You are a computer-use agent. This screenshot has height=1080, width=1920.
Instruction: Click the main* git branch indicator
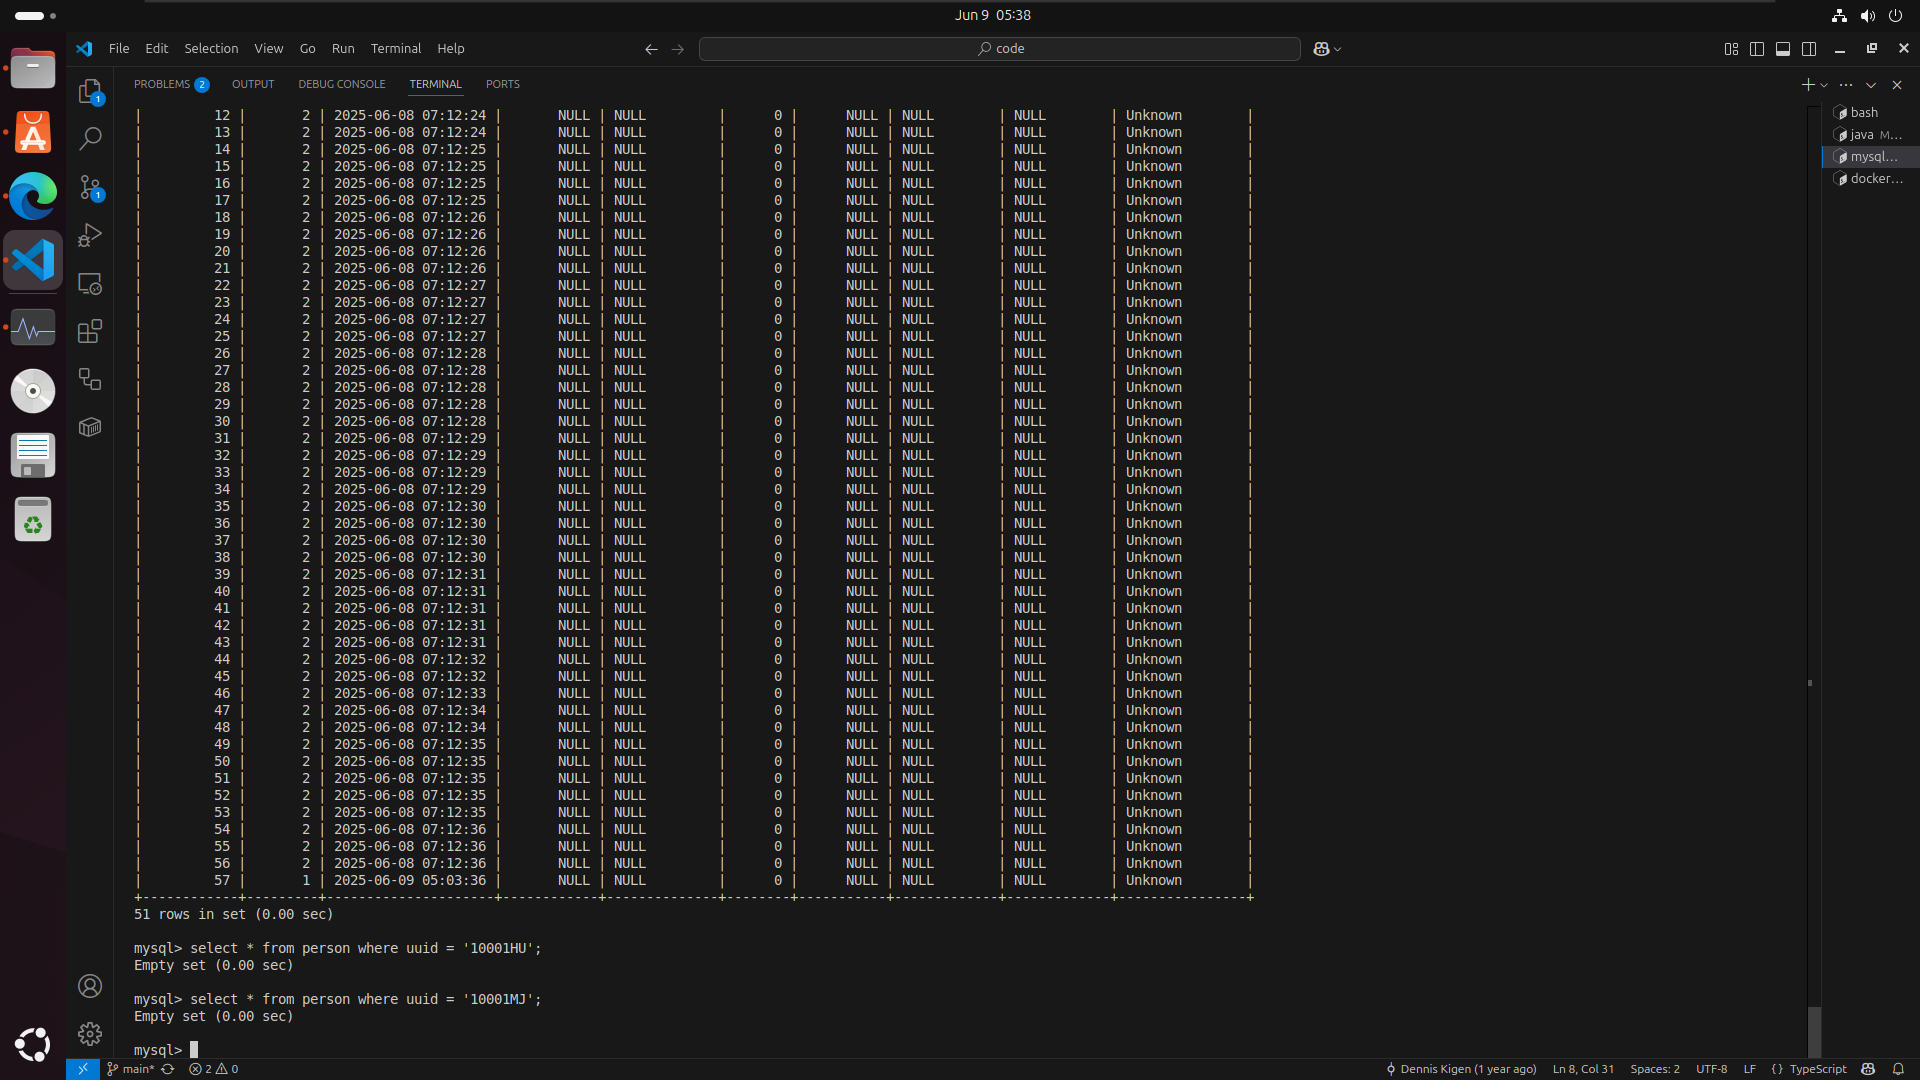(131, 1069)
